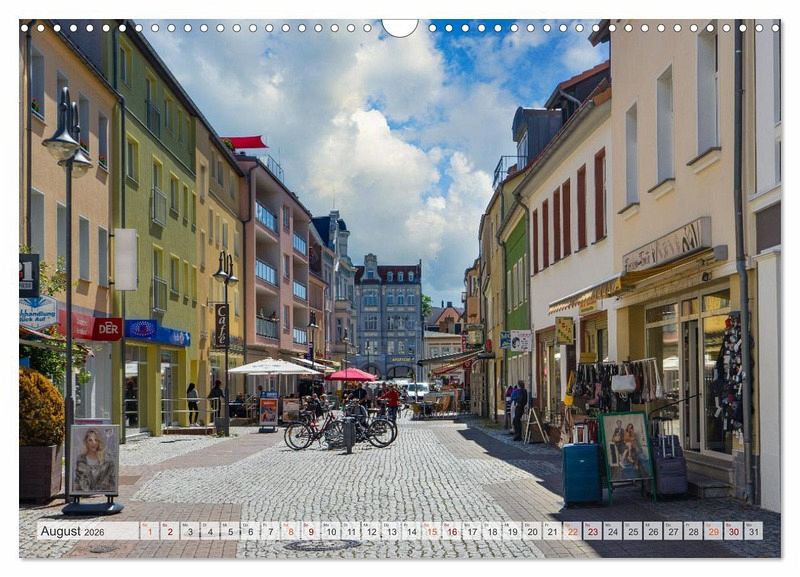Viewport: 800px width, 577px height.
Task: Select date 13 in the calendar strip
Action: 392,531
